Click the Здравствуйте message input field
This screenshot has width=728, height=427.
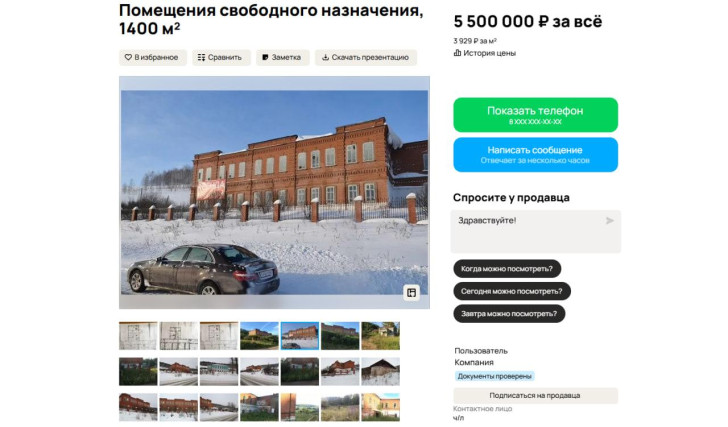(x=535, y=232)
